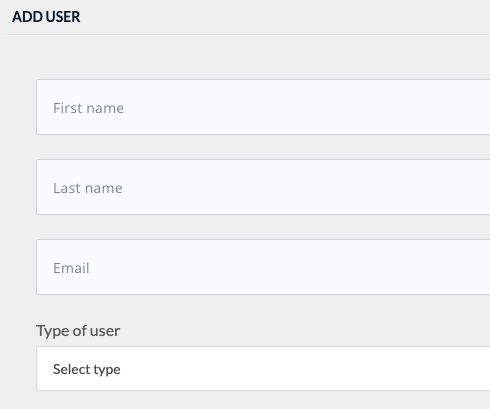Click the ADD USER heading
Viewport: 490px width, 409px height.
tap(46, 17)
